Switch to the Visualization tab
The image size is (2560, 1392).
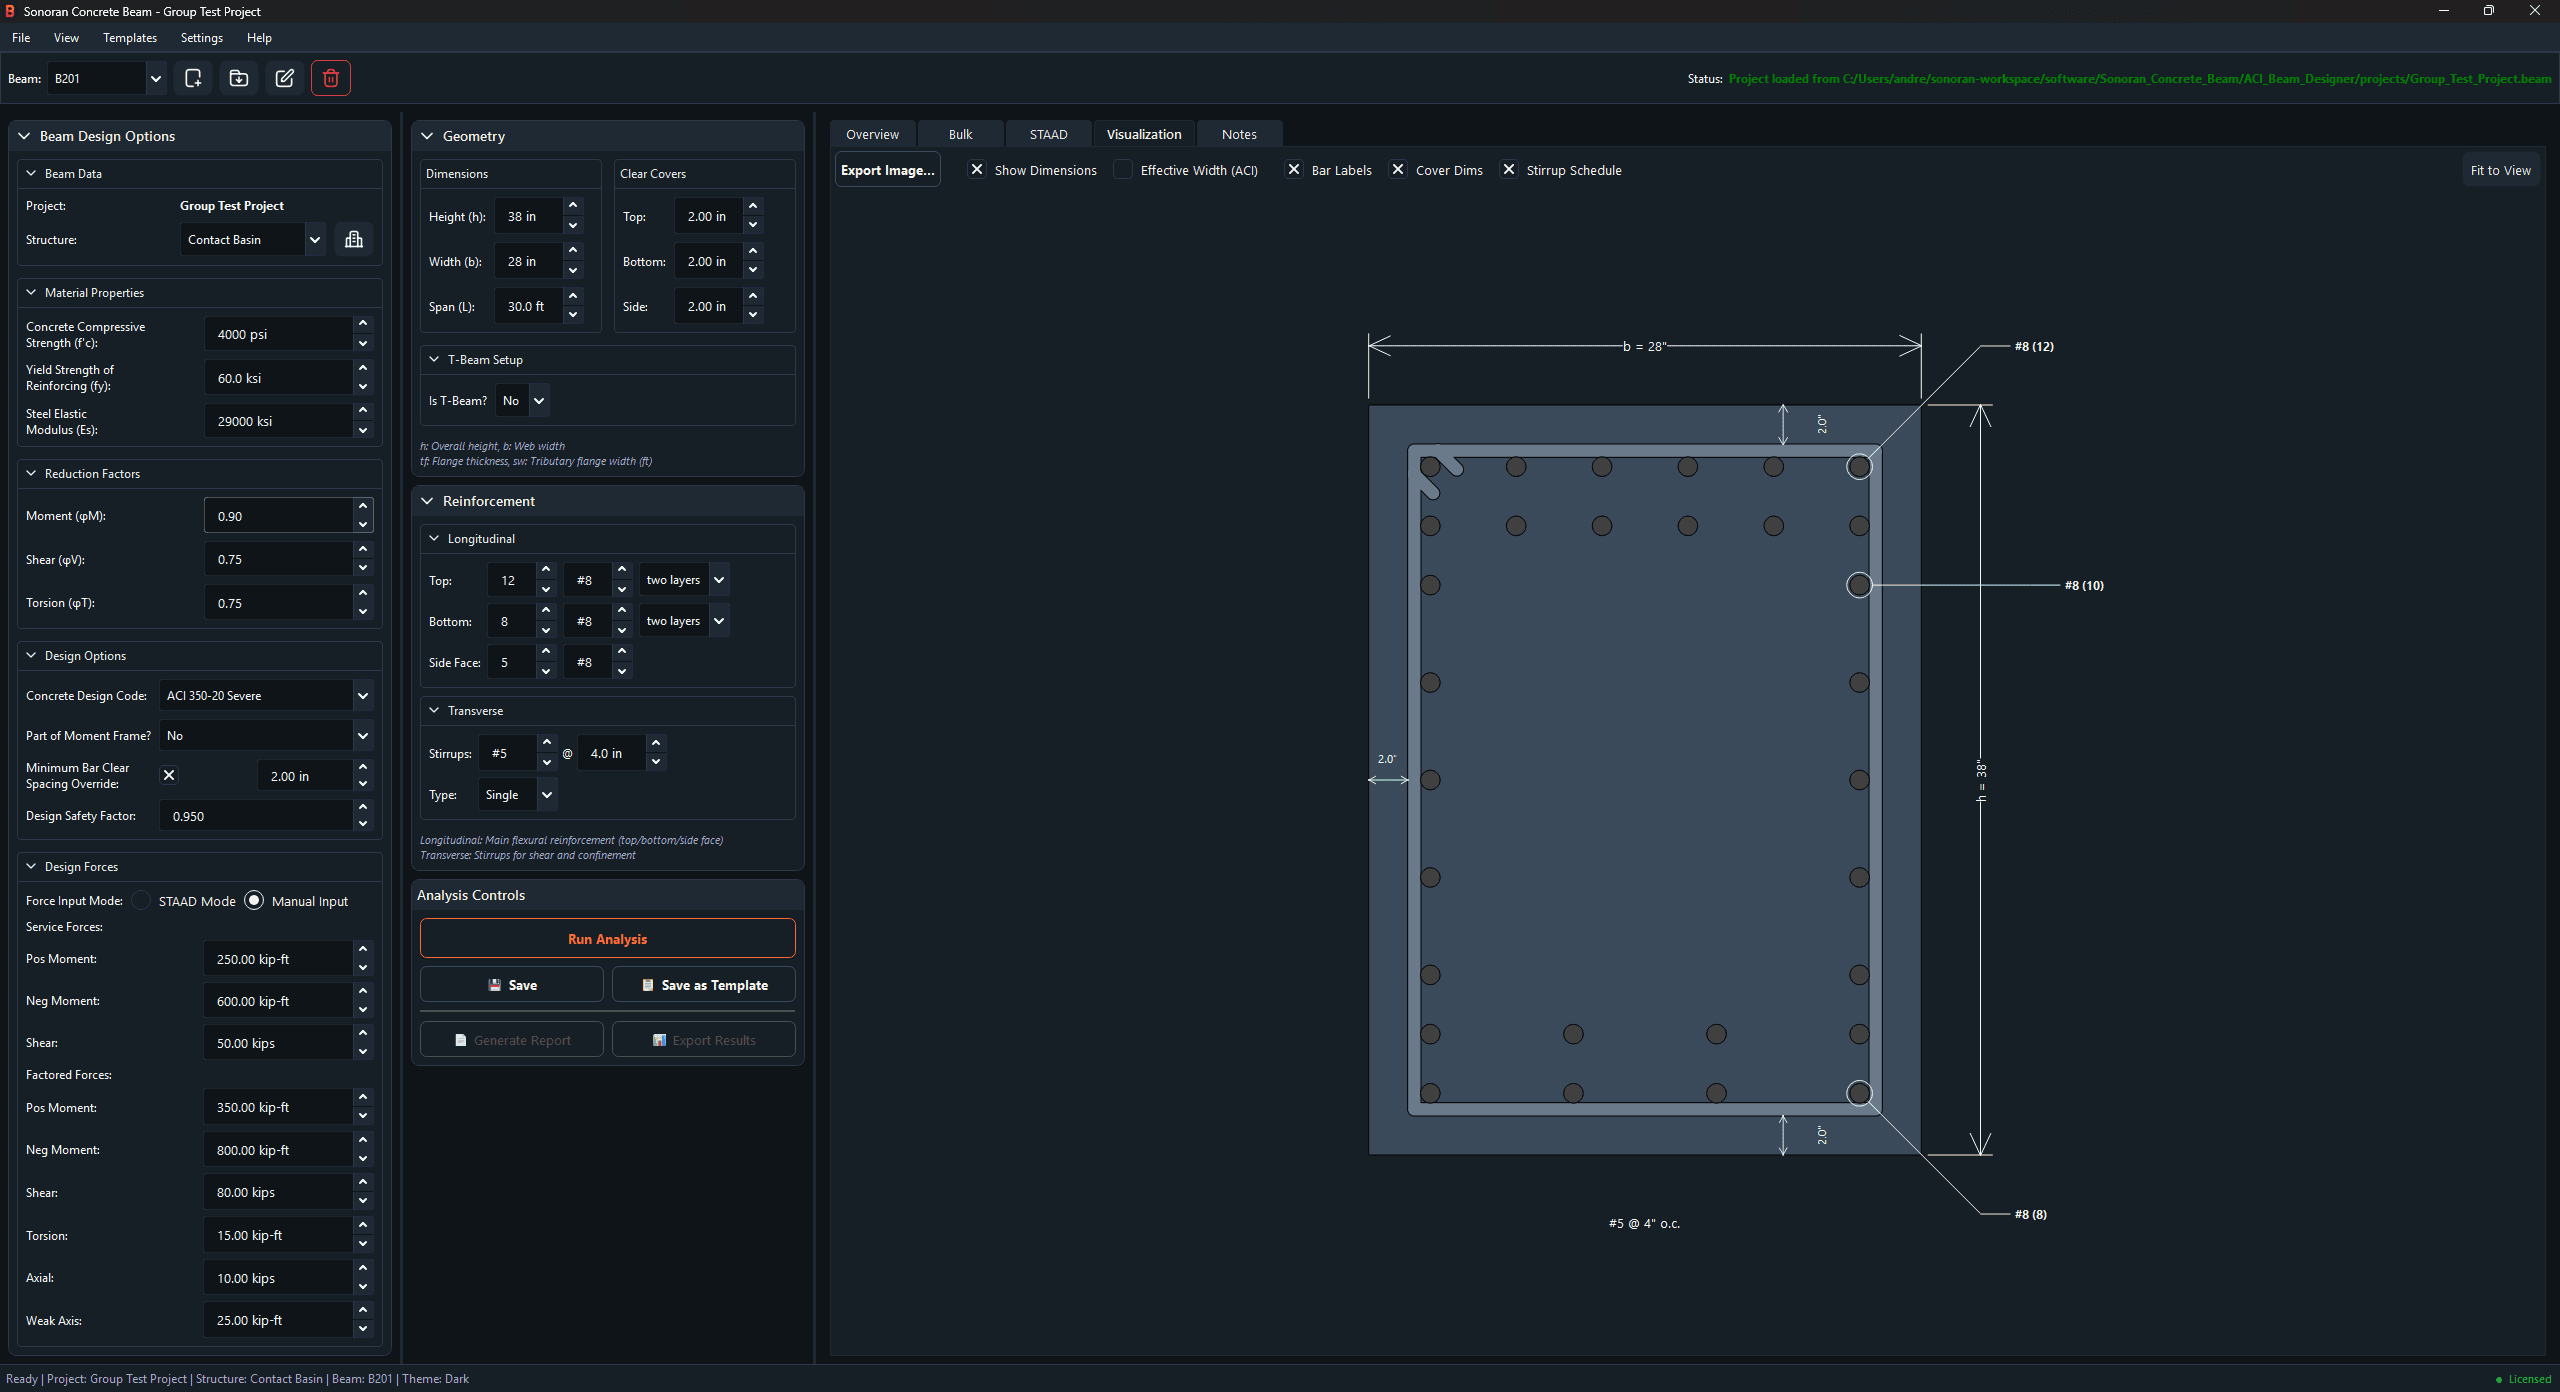pyautogui.click(x=1143, y=133)
